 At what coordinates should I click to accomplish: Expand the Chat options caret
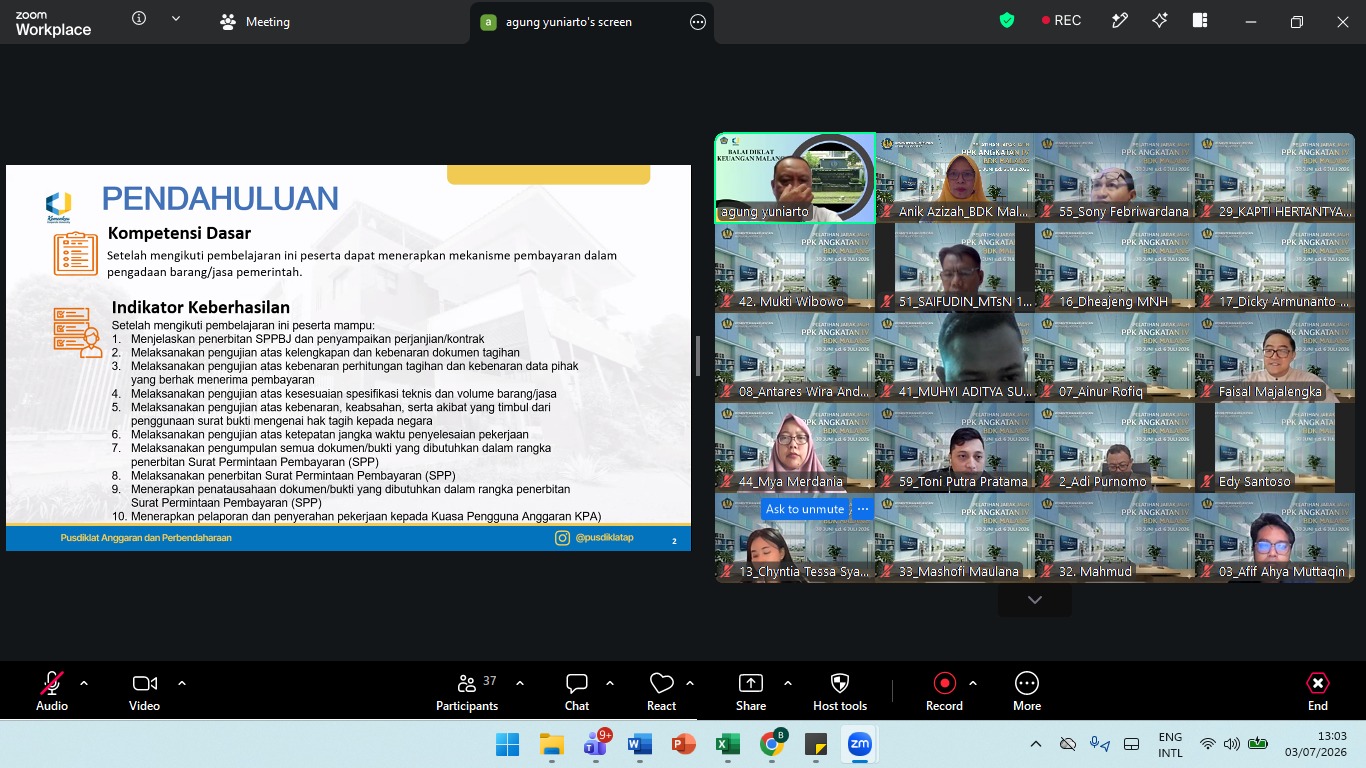610,683
